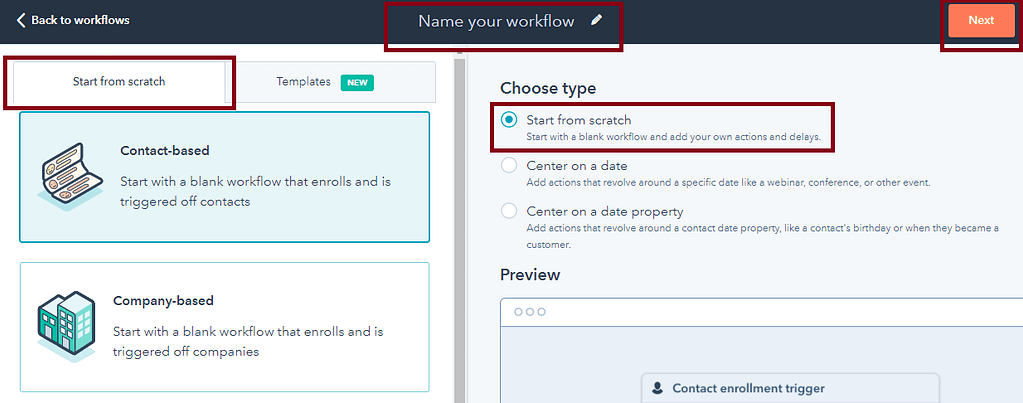Click the NEW badge on Templates

click(x=357, y=83)
